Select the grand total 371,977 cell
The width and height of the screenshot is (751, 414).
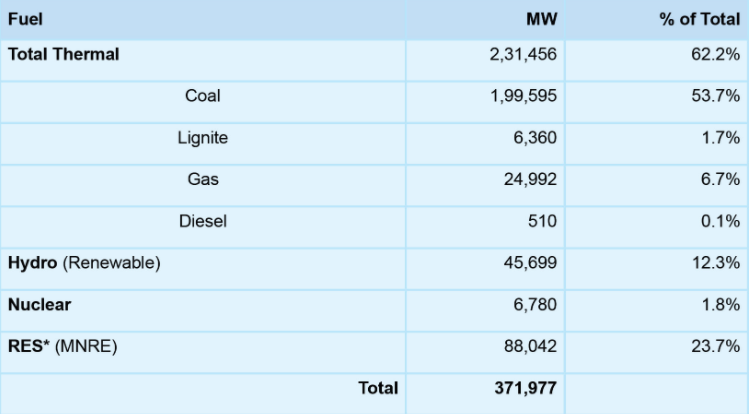pos(524,388)
